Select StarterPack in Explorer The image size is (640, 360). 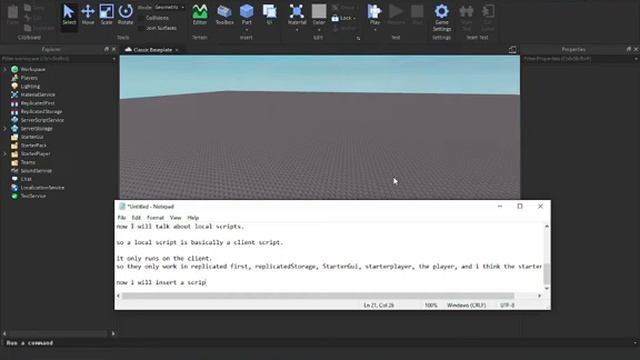(x=33, y=145)
